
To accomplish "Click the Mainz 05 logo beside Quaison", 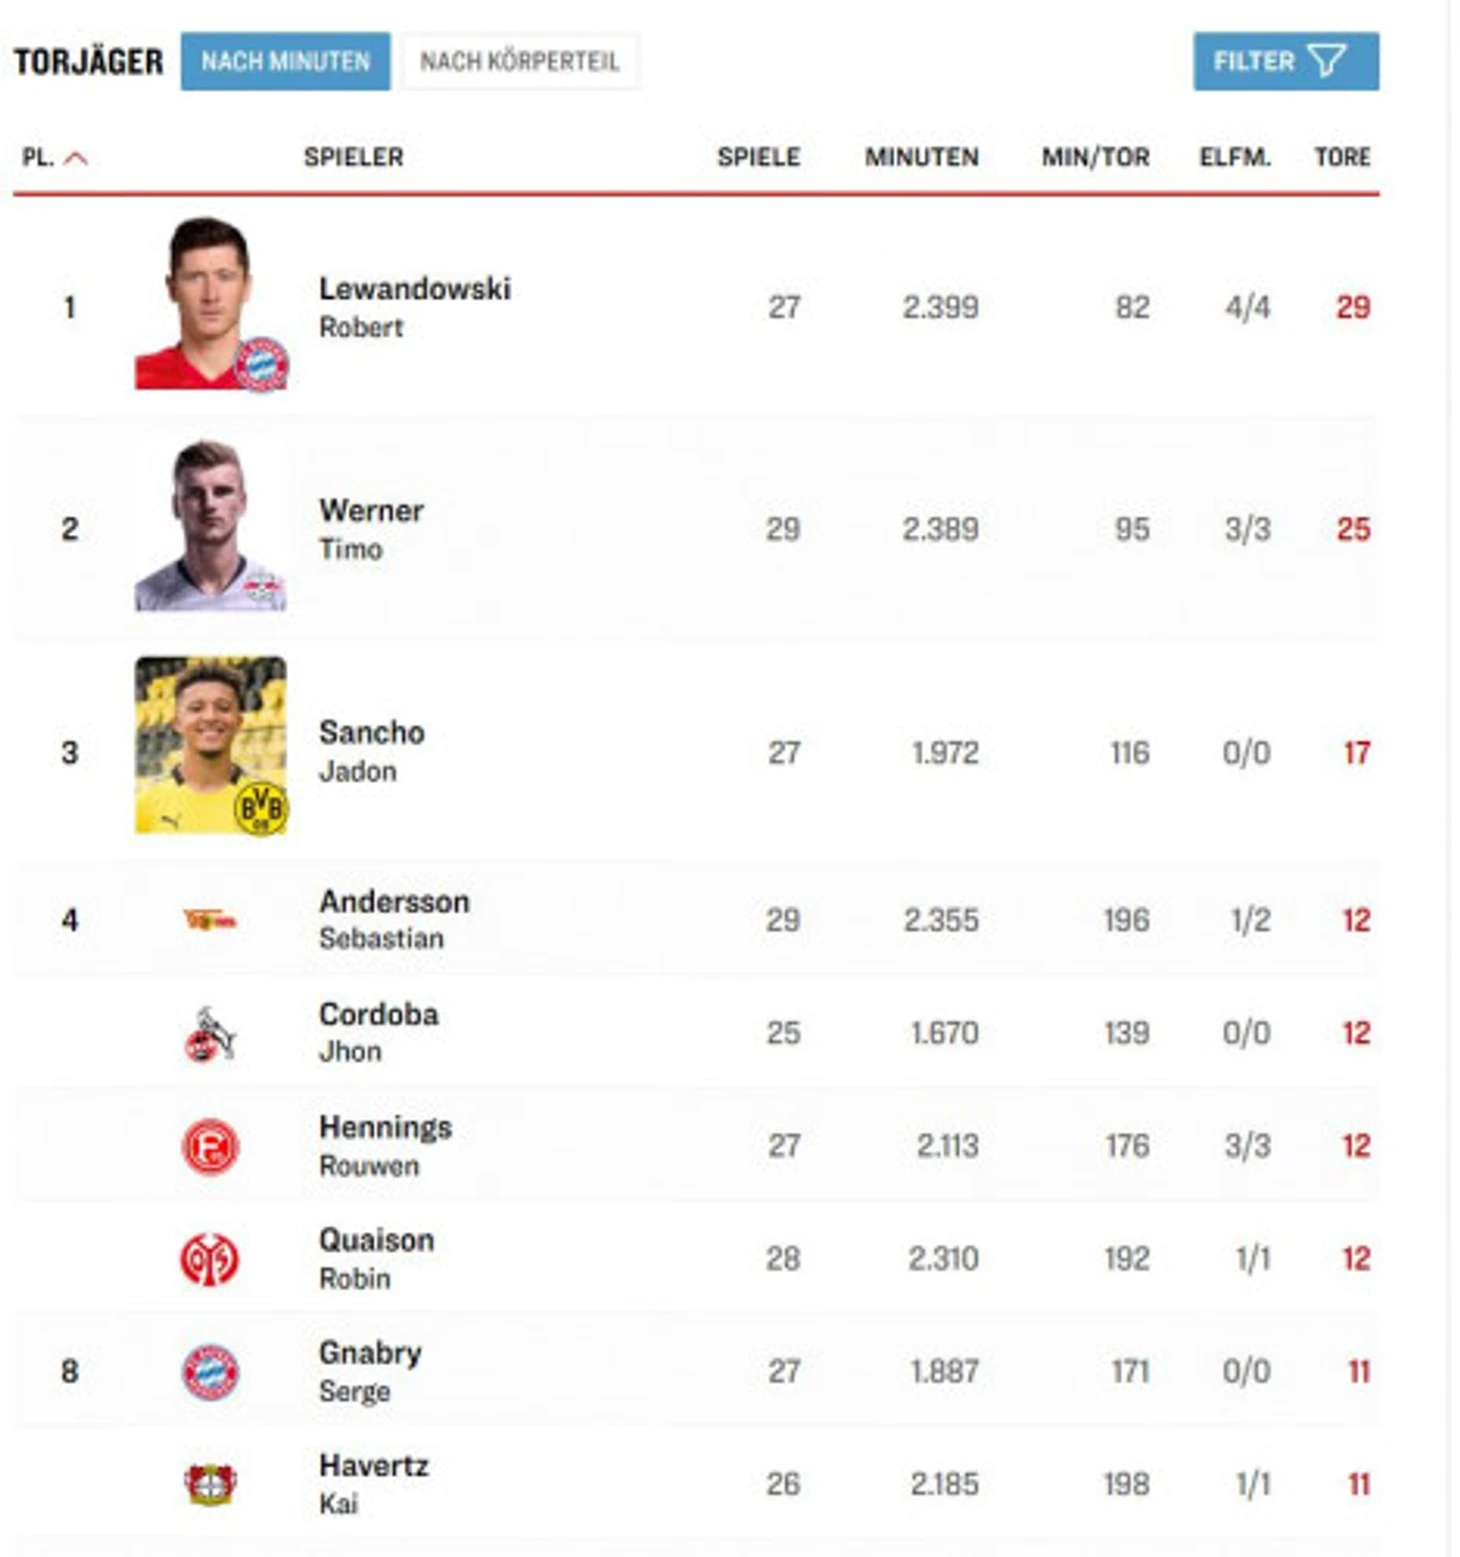I will coord(210,1259).
